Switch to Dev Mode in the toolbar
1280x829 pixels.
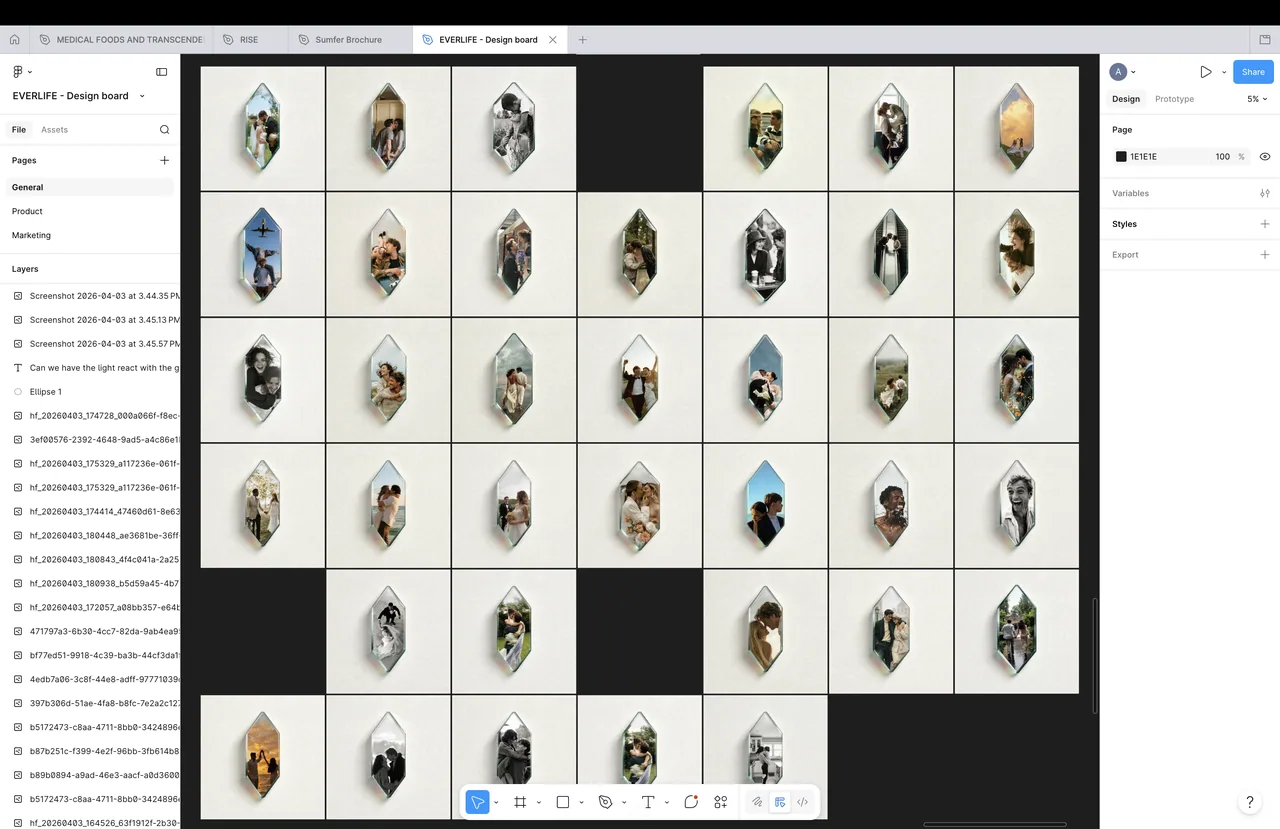tap(803, 802)
